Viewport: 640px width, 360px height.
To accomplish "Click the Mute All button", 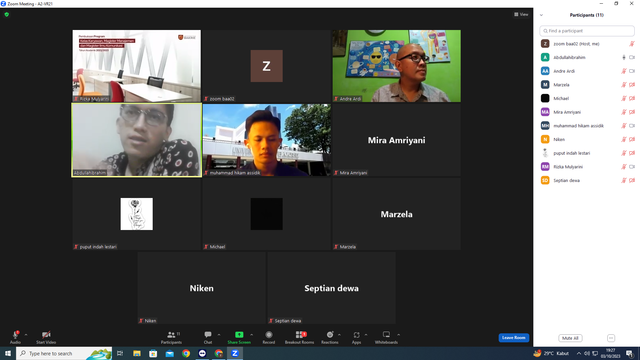I will (x=570, y=338).
